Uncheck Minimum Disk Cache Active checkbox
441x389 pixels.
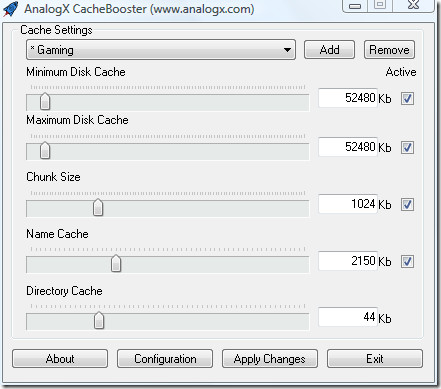(407, 98)
